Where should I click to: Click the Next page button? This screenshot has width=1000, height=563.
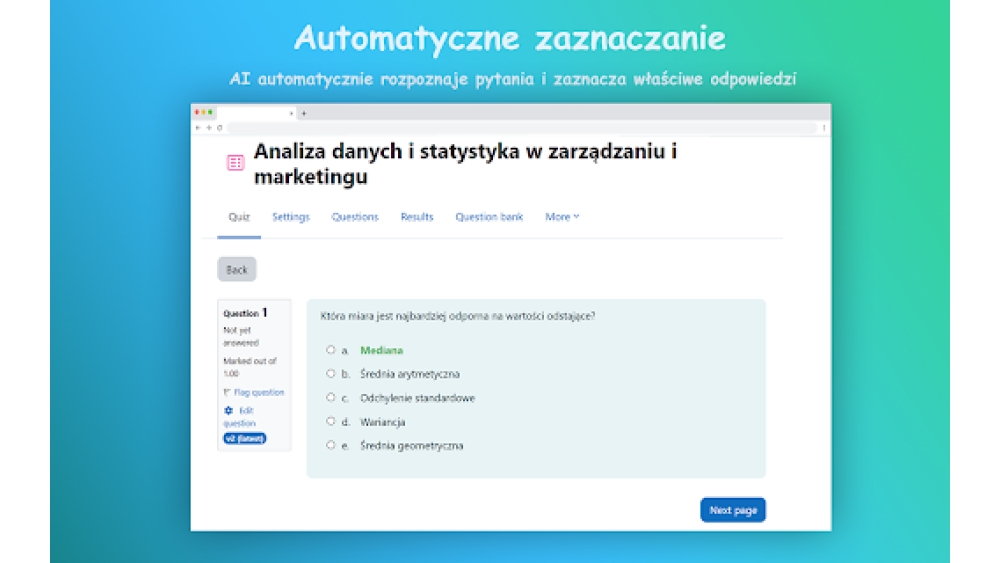tap(733, 510)
